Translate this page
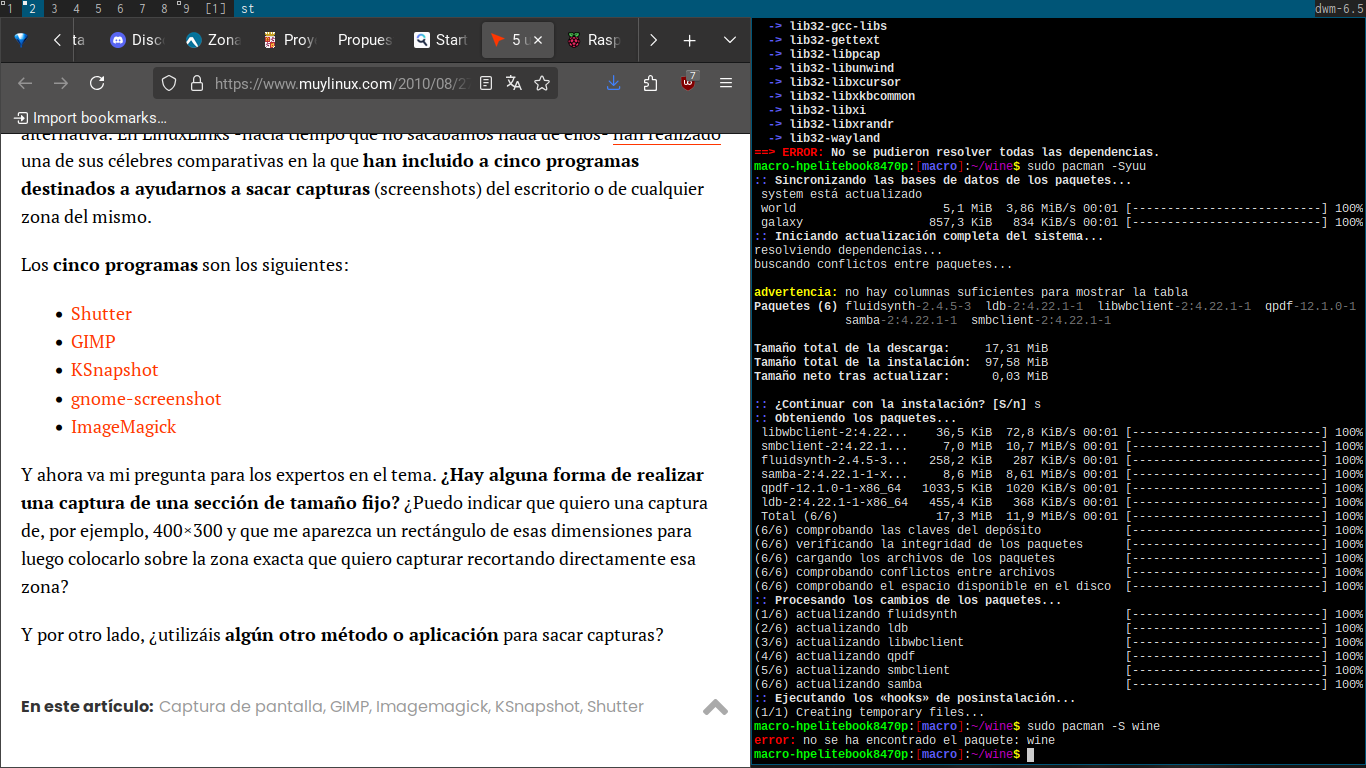The width and height of the screenshot is (1366, 768). point(514,83)
